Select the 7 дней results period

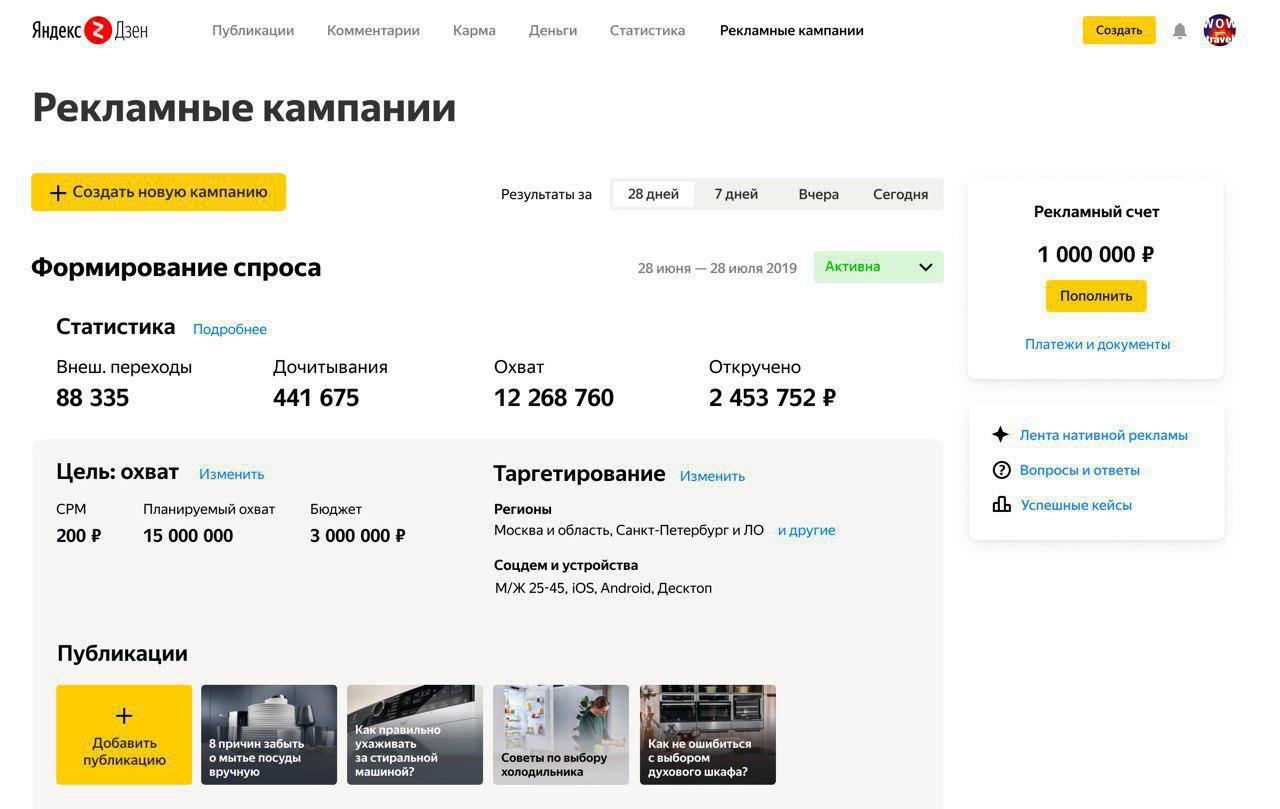(736, 194)
